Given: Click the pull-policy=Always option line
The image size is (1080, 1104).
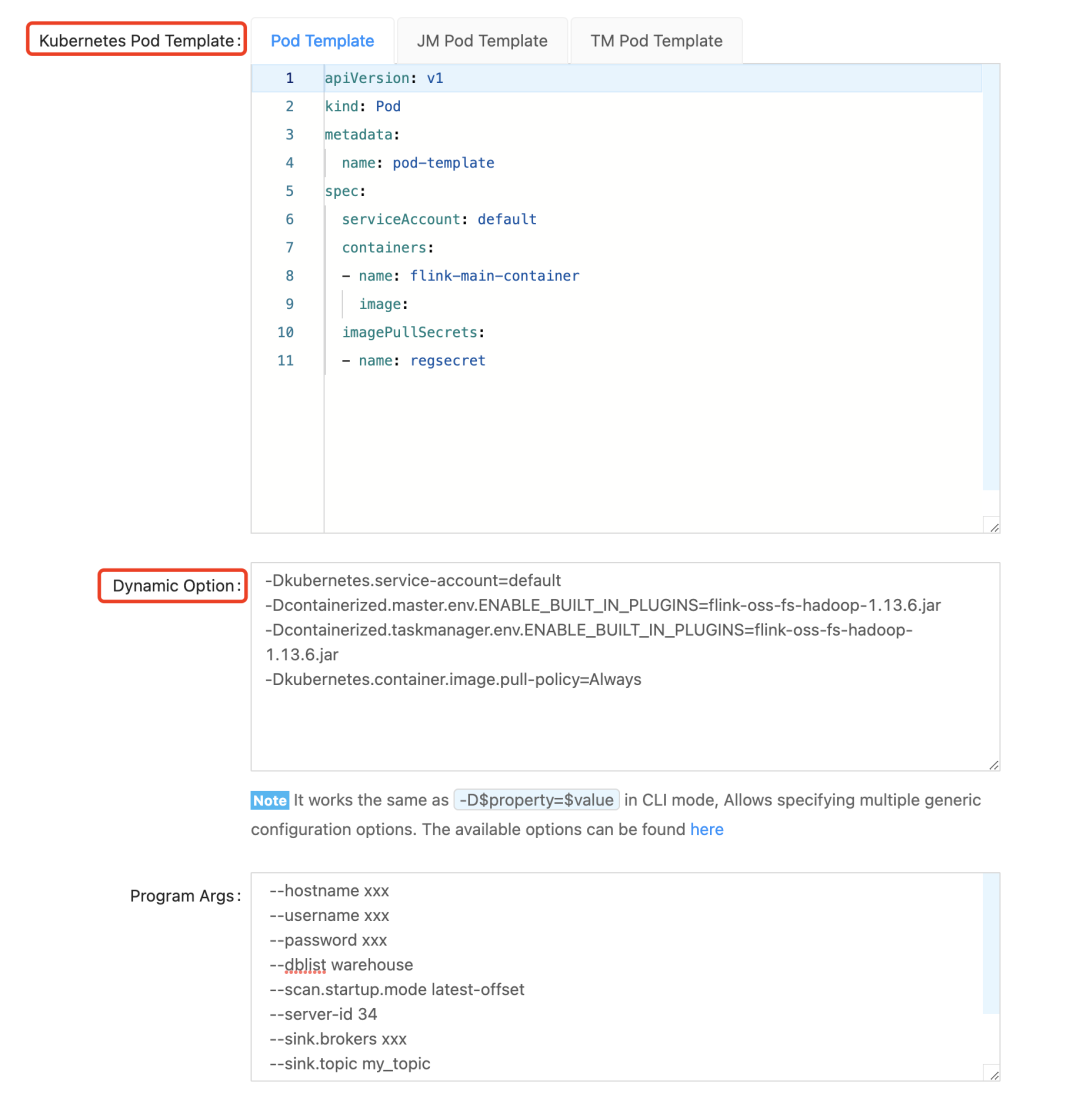Looking at the screenshot, I should 453,679.
